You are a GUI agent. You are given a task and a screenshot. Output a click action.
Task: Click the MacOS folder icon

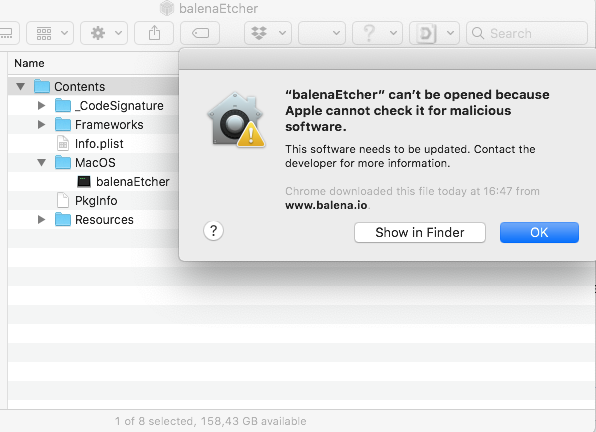(x=63, y=162)
